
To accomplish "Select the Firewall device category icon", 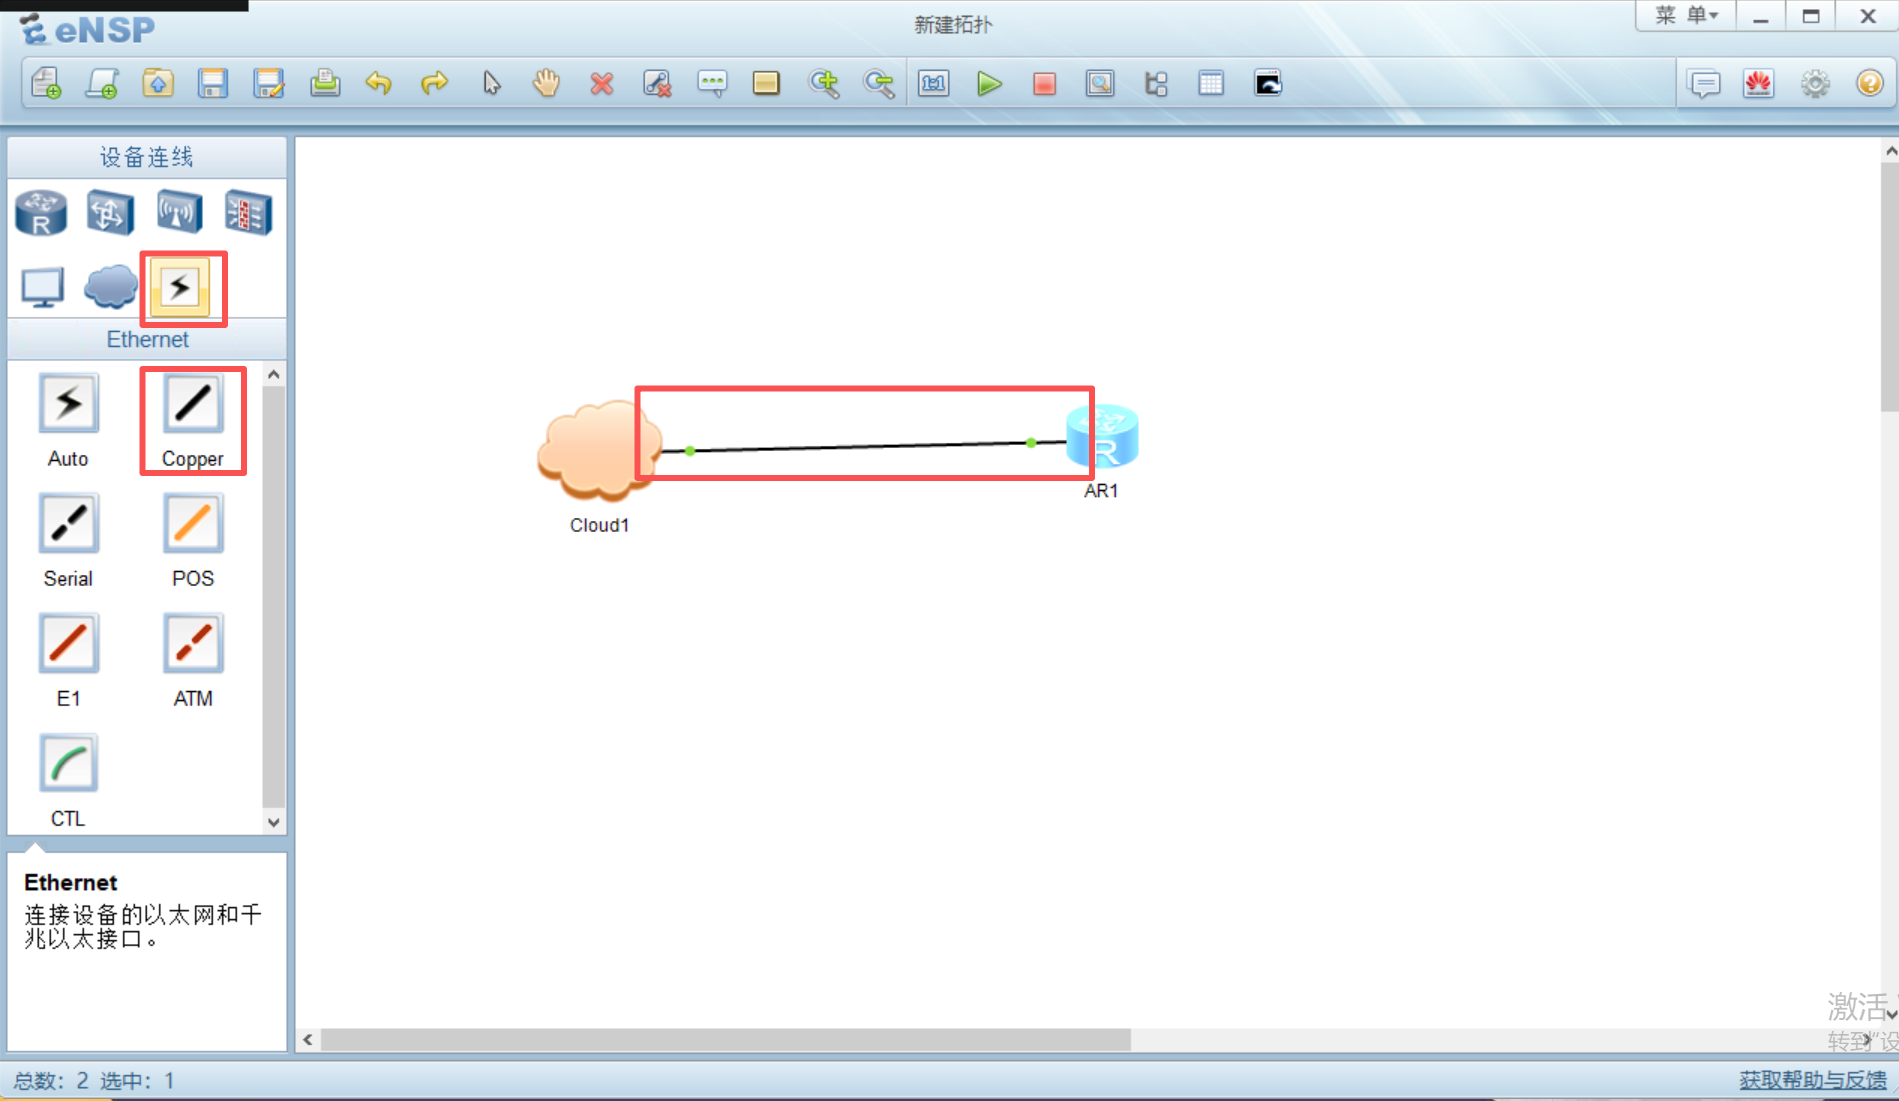I will click(x=247, y=213).
